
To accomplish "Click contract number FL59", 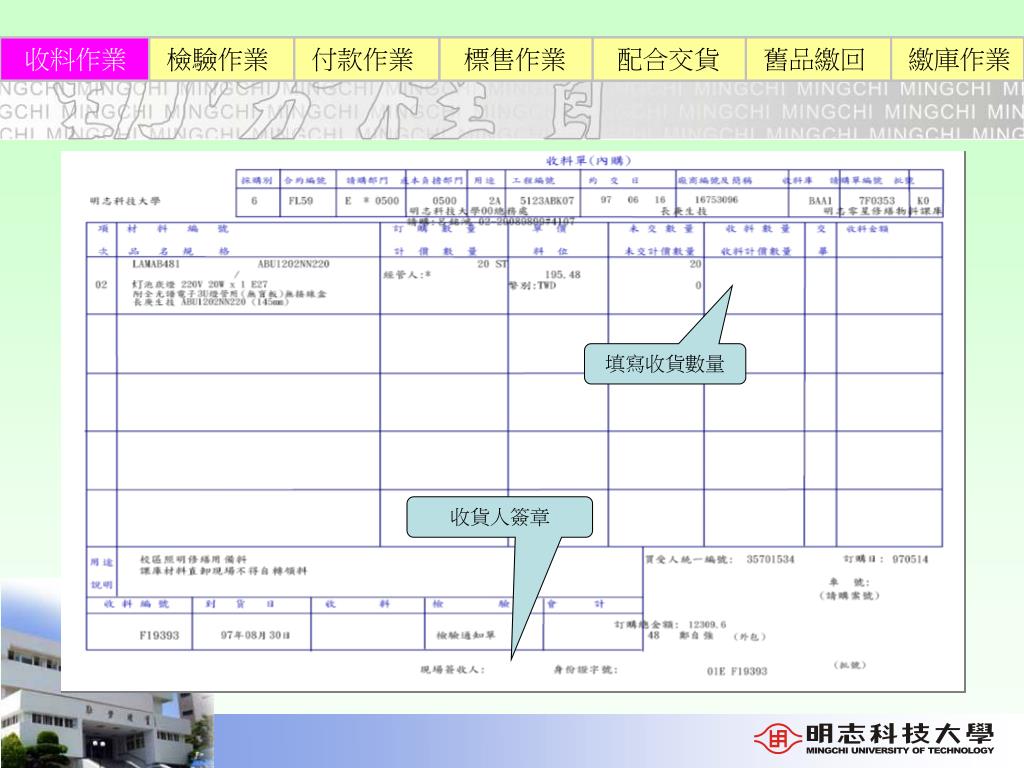I will click(x=300, y=200).
